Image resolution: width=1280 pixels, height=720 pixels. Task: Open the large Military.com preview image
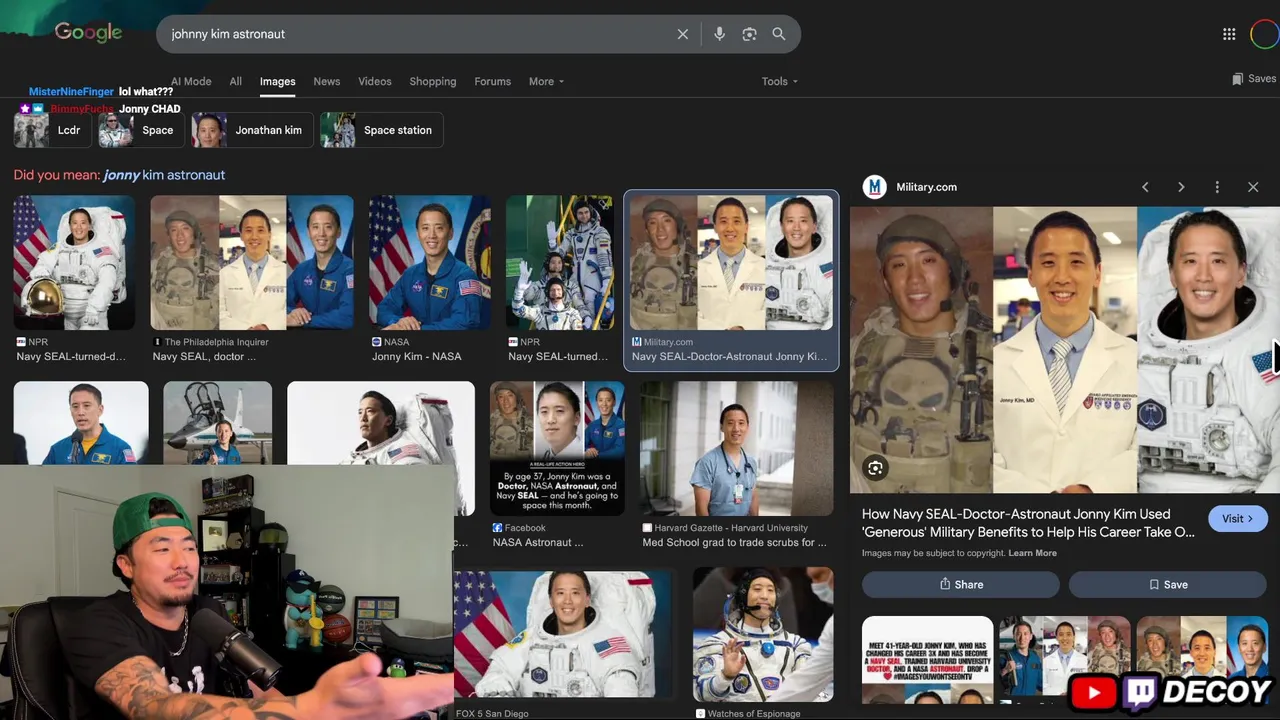[1065, 350]
